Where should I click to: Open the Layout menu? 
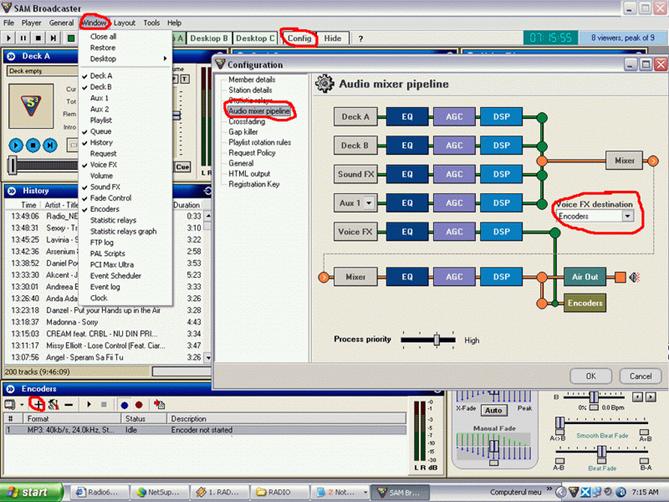(x=124, y=22)
